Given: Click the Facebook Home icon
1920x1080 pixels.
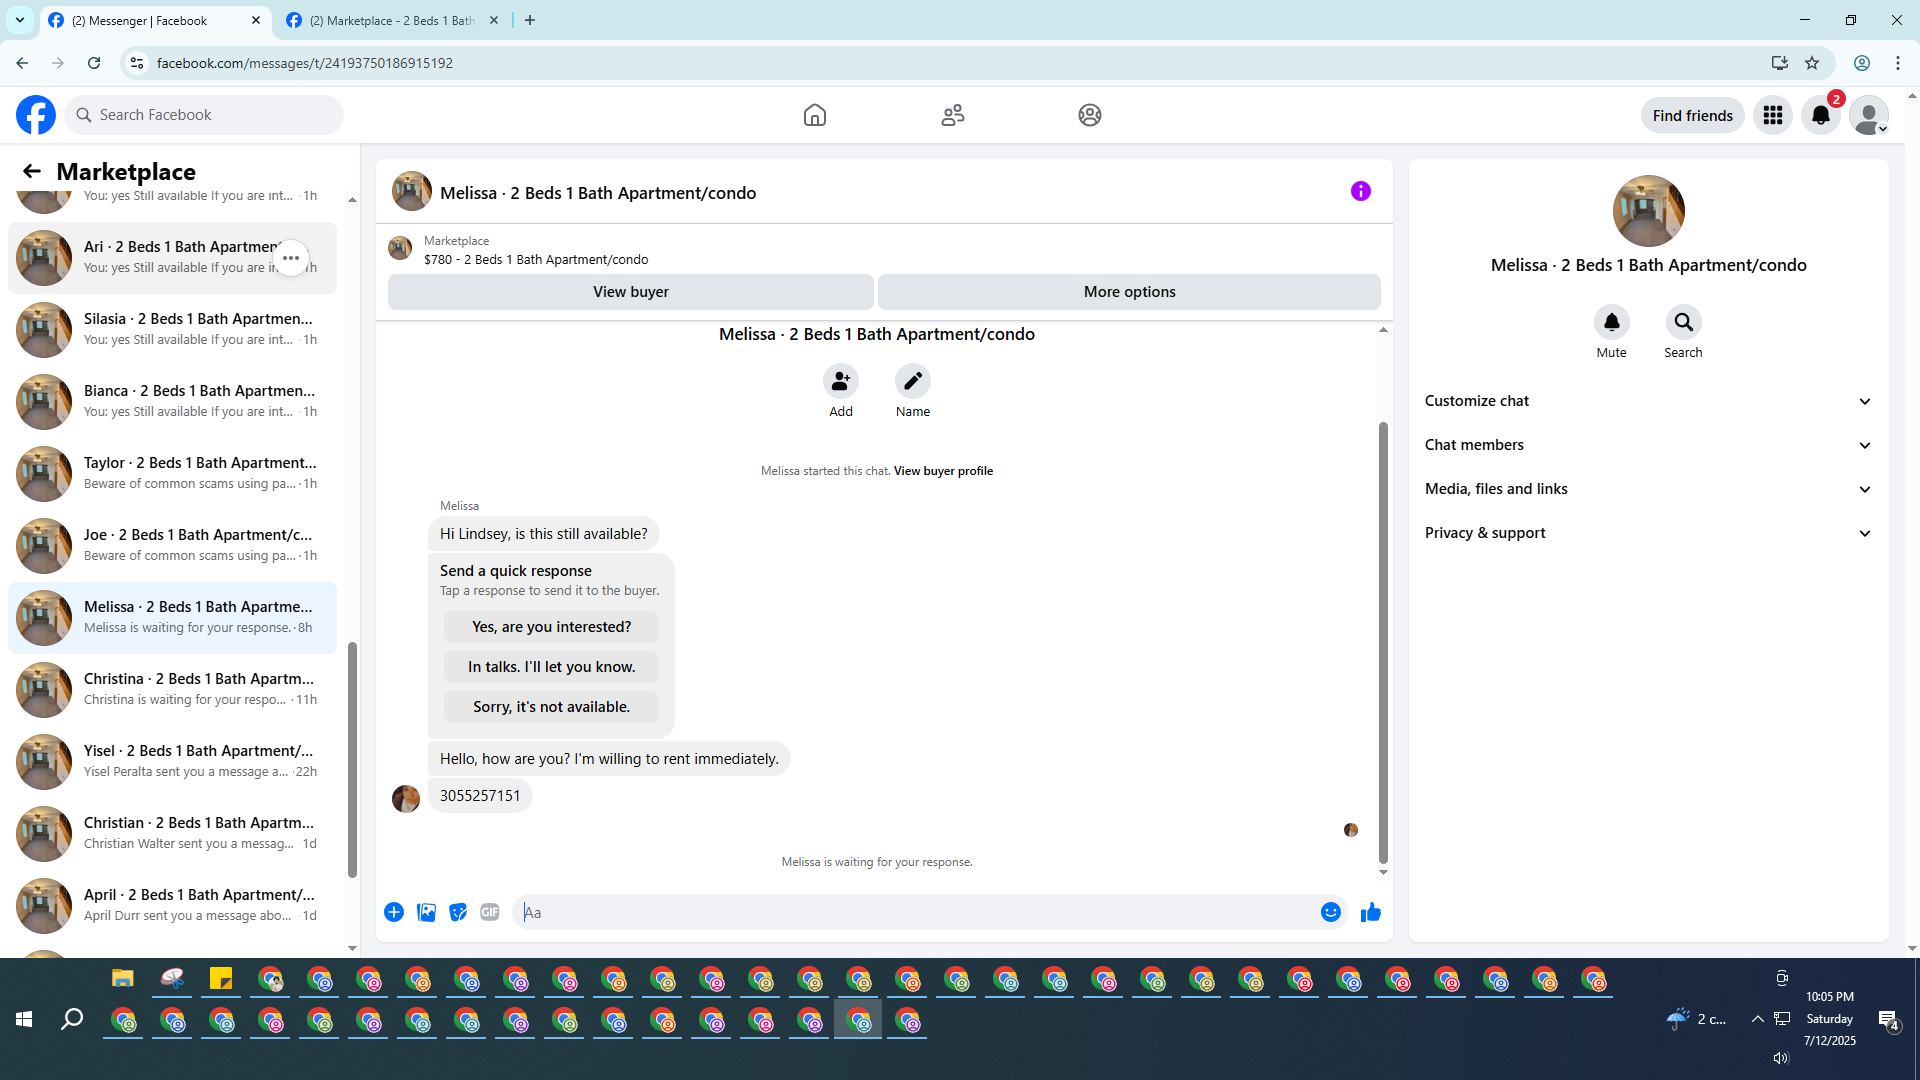Looking at the screenshot, I should click(x=814, y=115).
